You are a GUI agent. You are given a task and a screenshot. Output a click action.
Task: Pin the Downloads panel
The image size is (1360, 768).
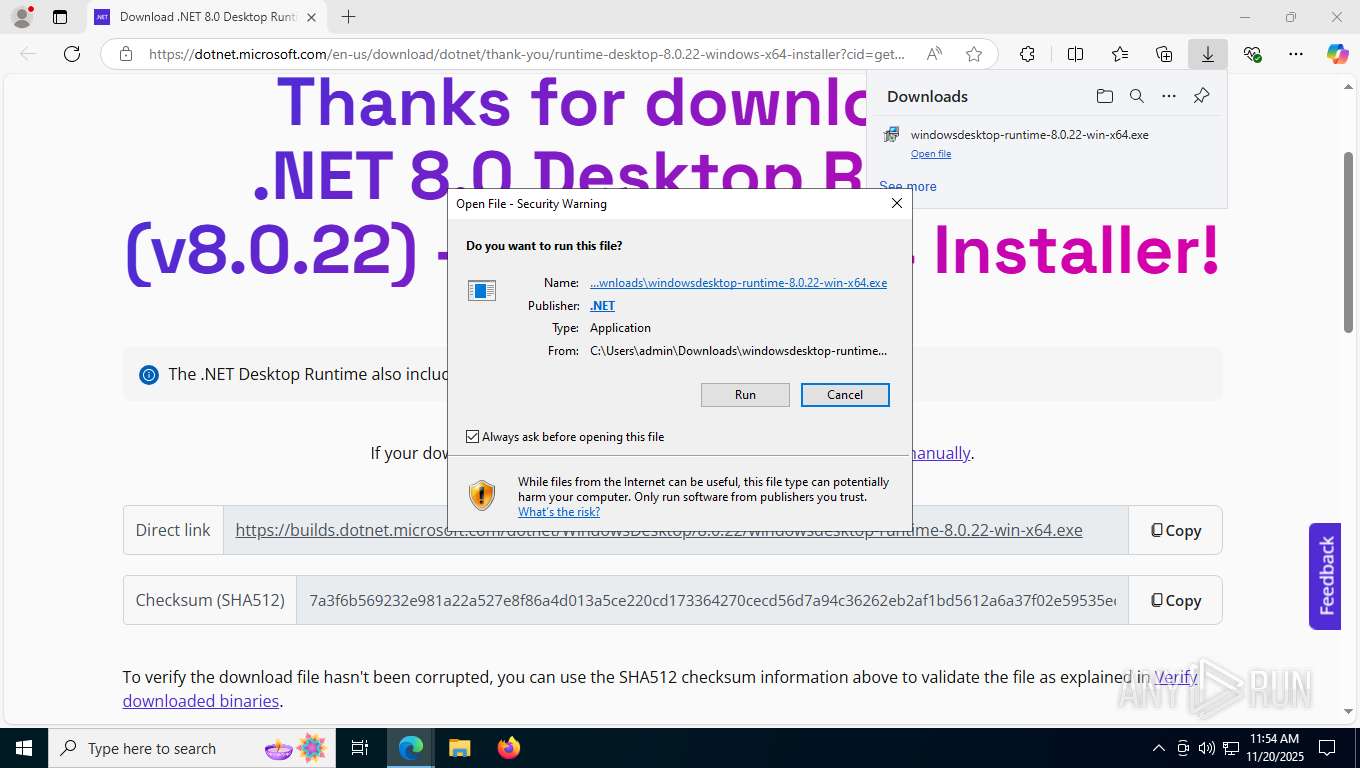1201,96
